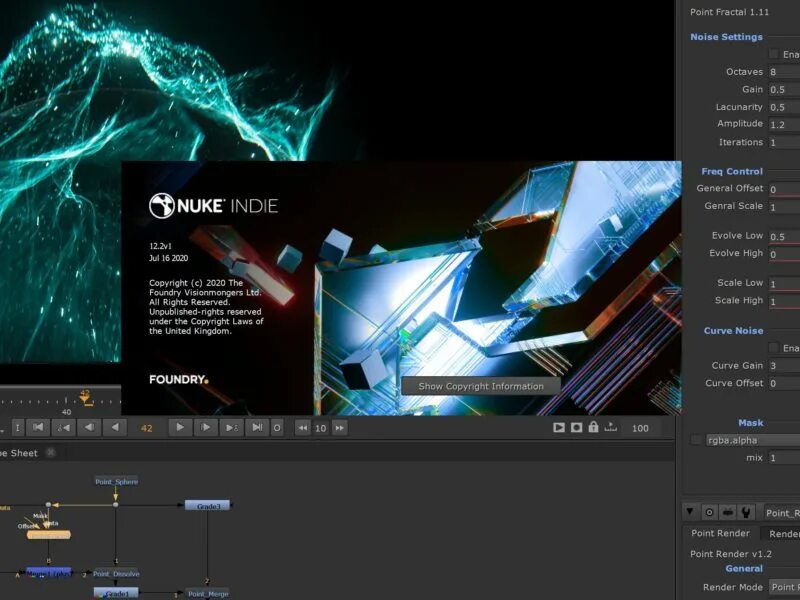Click the Scale Low value field
800x600 pixels.
(x=784, y=284)
